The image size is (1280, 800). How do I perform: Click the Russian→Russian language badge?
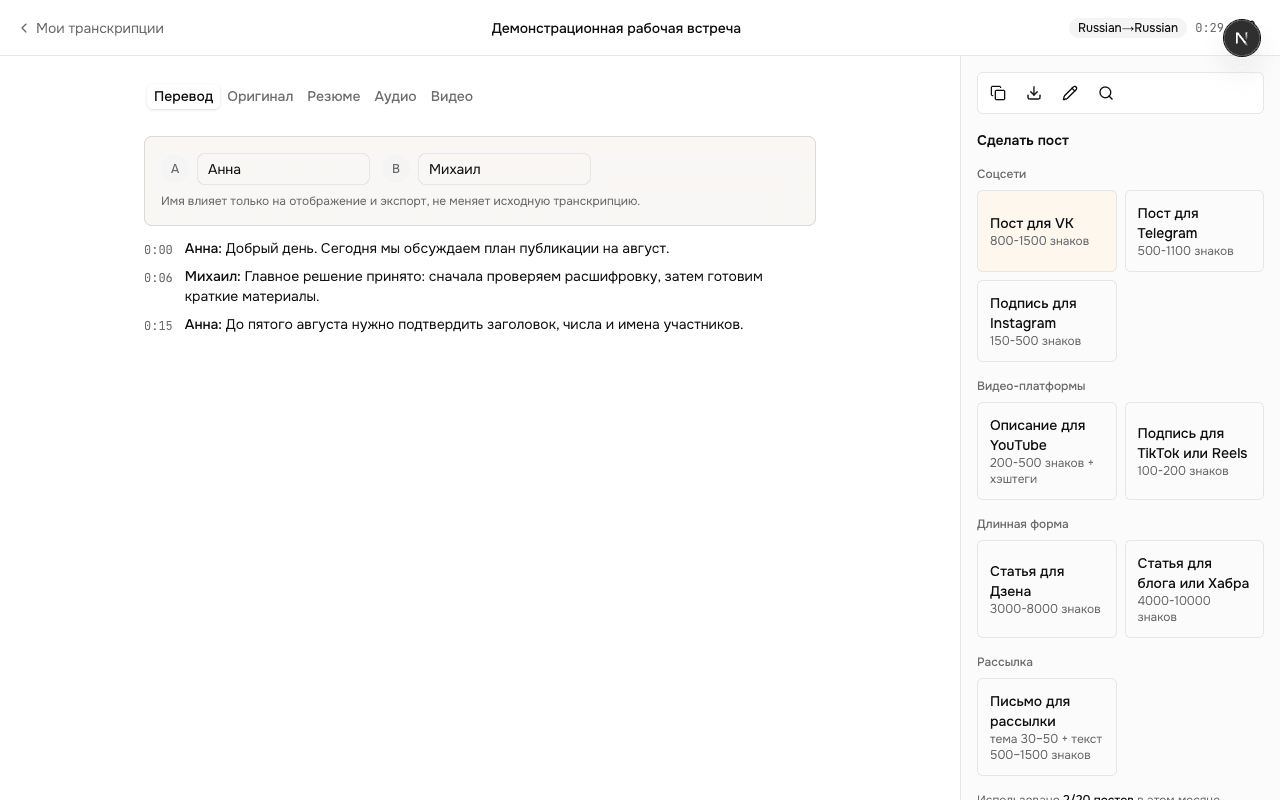(x=1127, y=28)
